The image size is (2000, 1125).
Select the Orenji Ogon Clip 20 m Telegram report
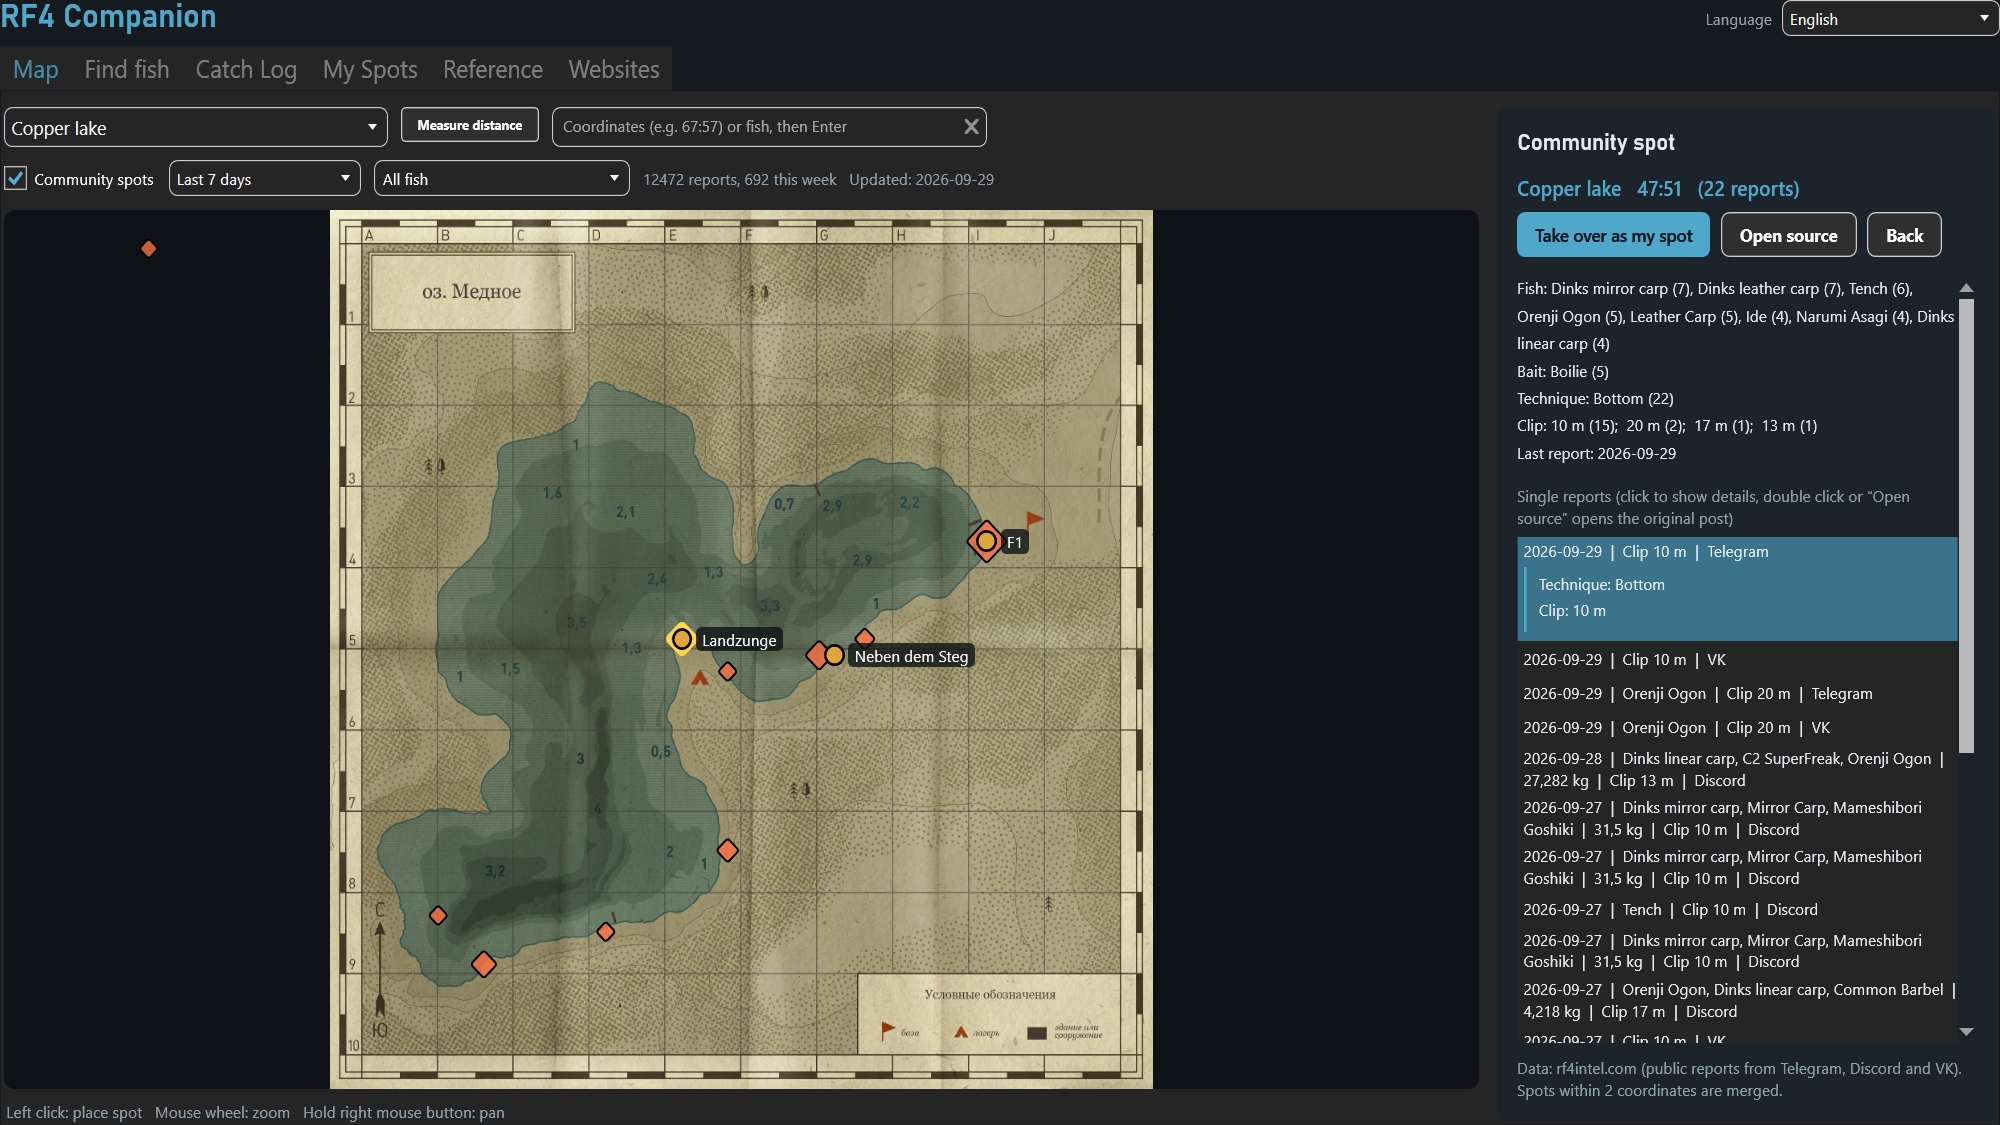(1737, 694)
